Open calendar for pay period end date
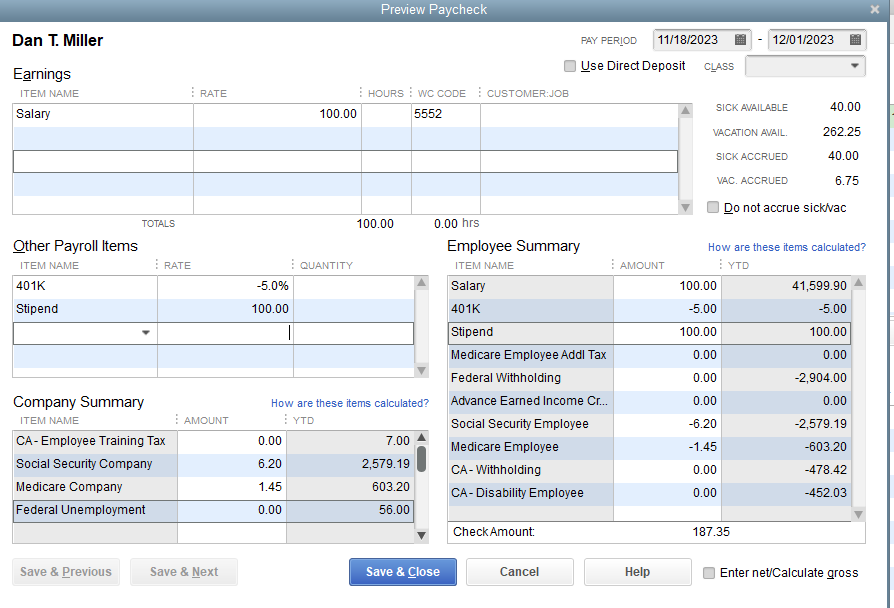This screenshot has height=608, width=894. pos(855,39)
